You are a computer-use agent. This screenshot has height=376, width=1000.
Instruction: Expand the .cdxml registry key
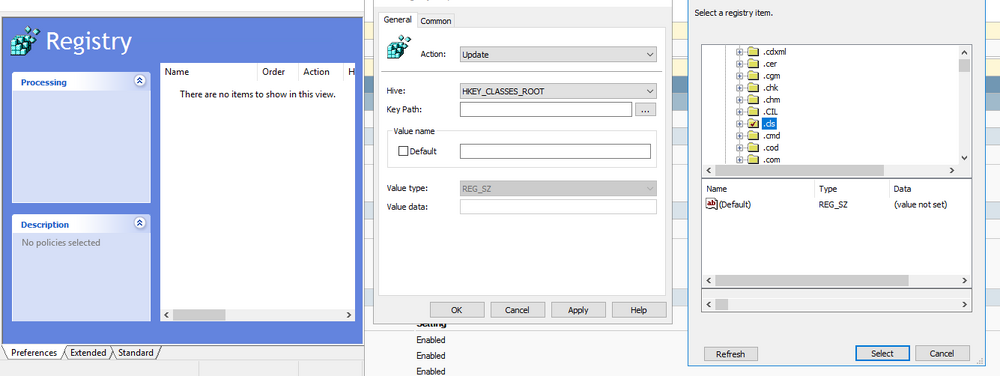coord(740,52)
